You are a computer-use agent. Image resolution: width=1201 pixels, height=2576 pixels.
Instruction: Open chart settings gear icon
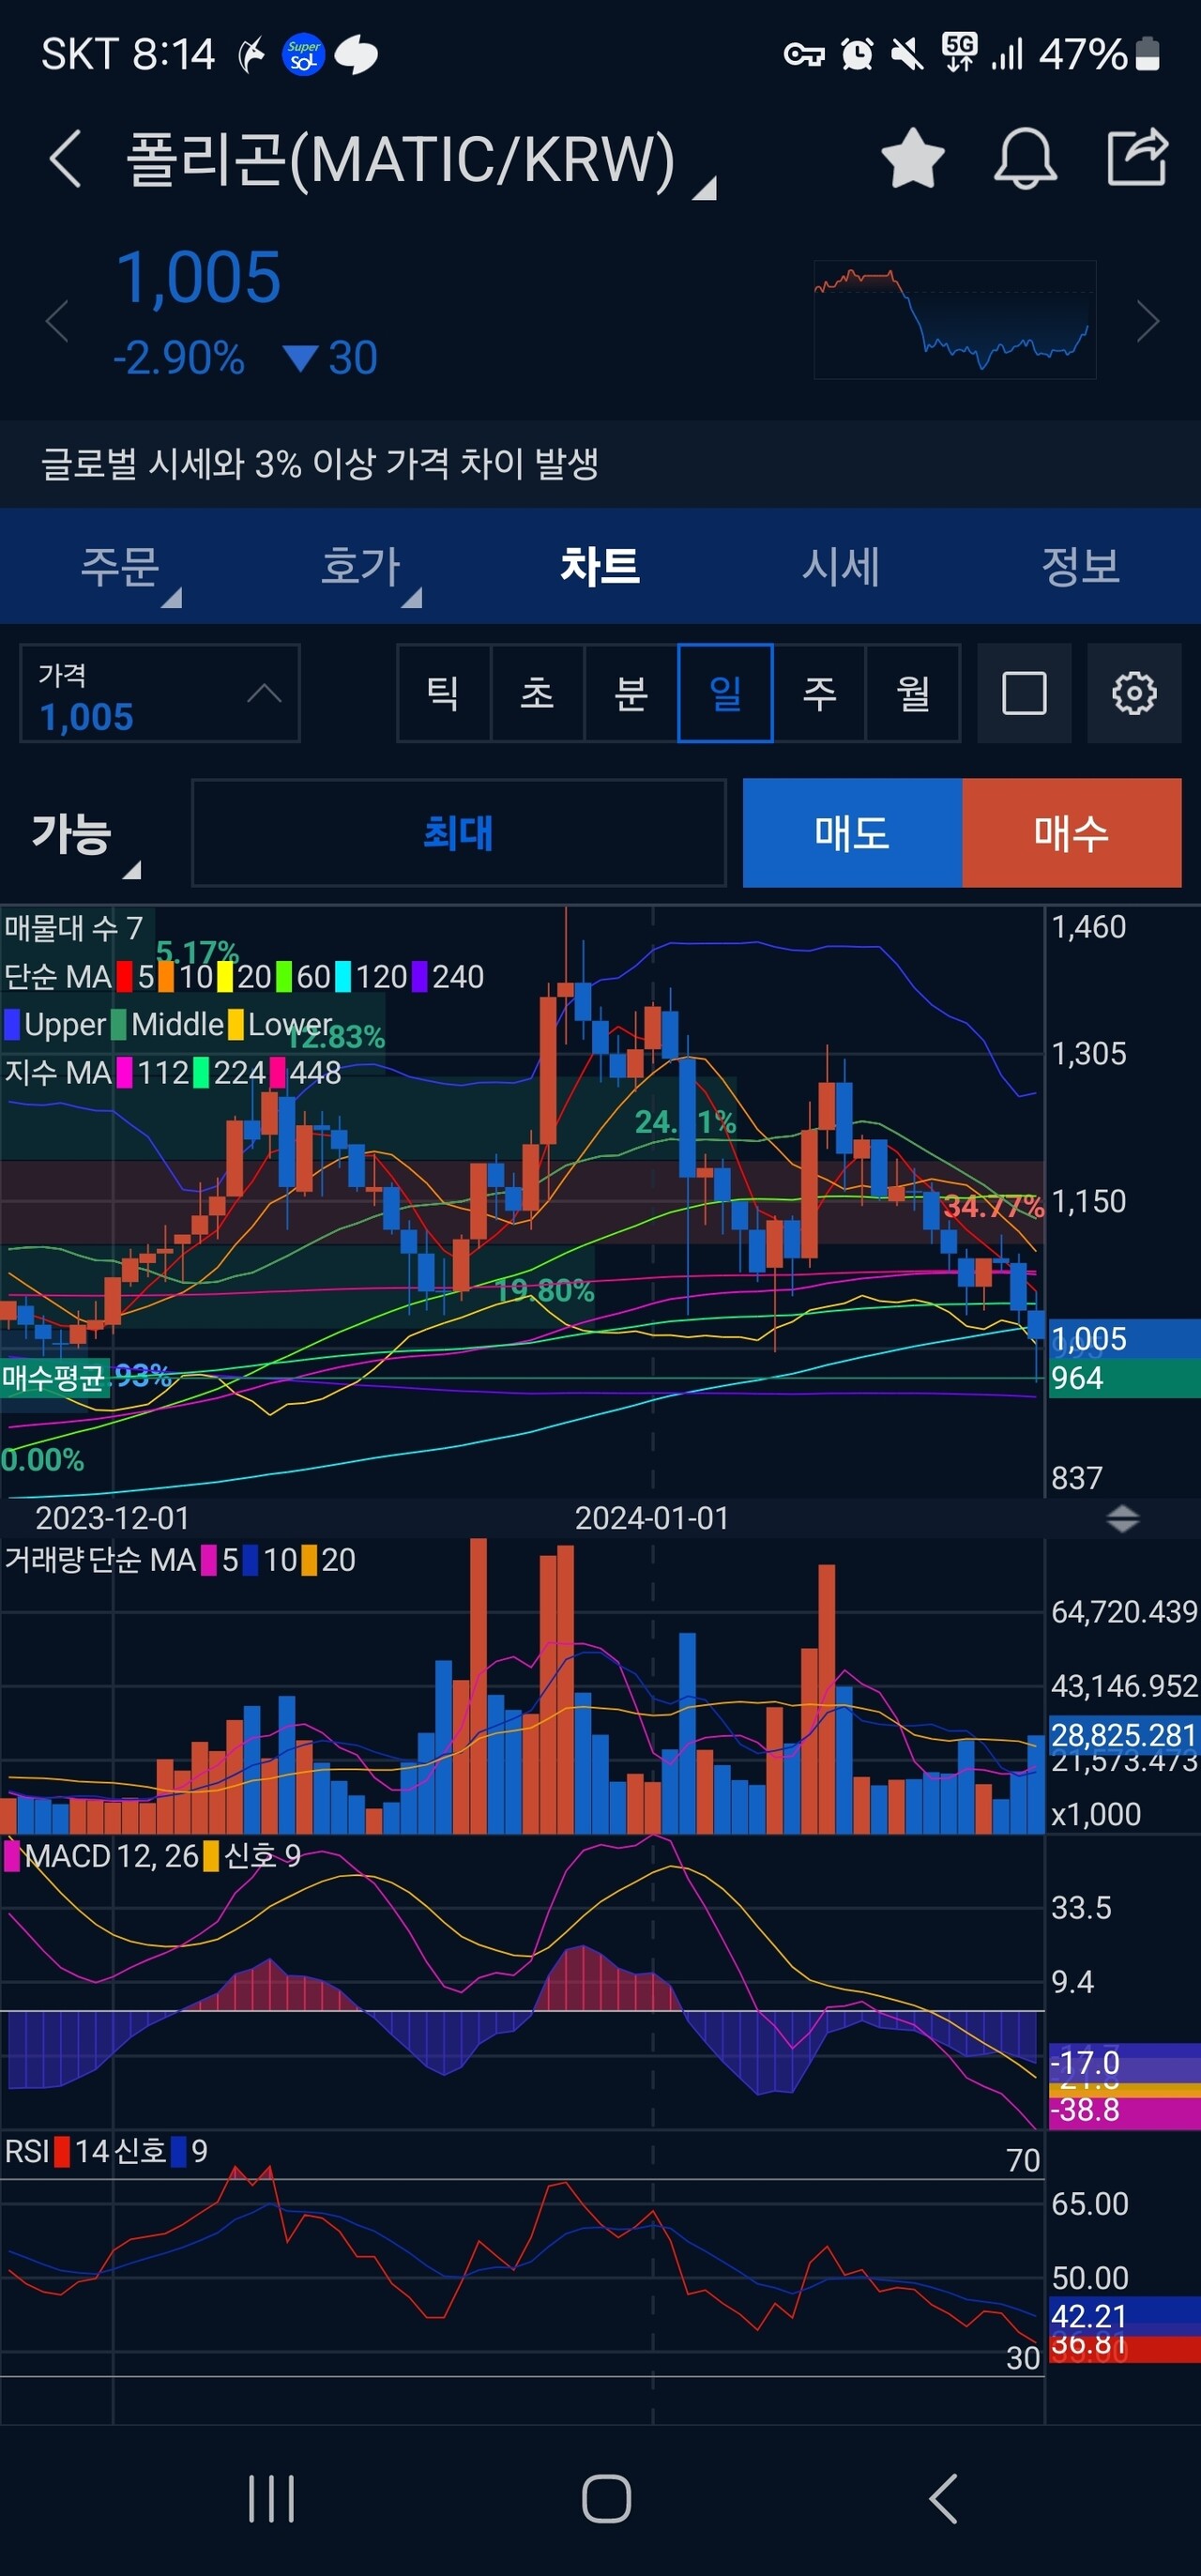click(x=1134, y=693)
